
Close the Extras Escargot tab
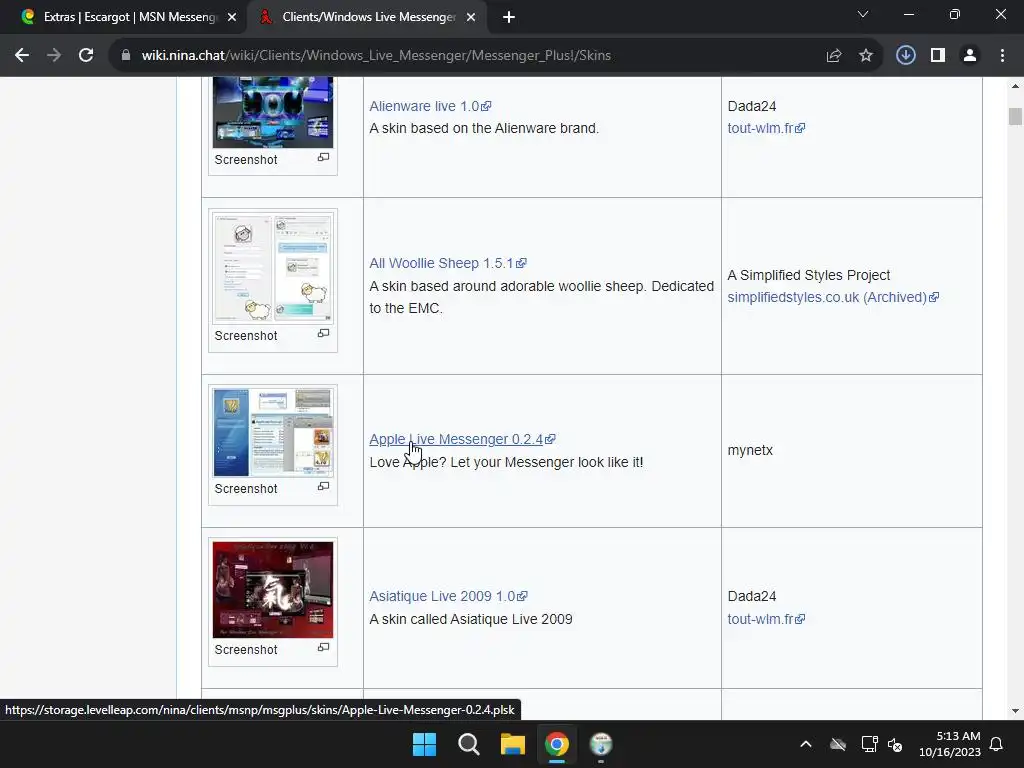(232, 17)
